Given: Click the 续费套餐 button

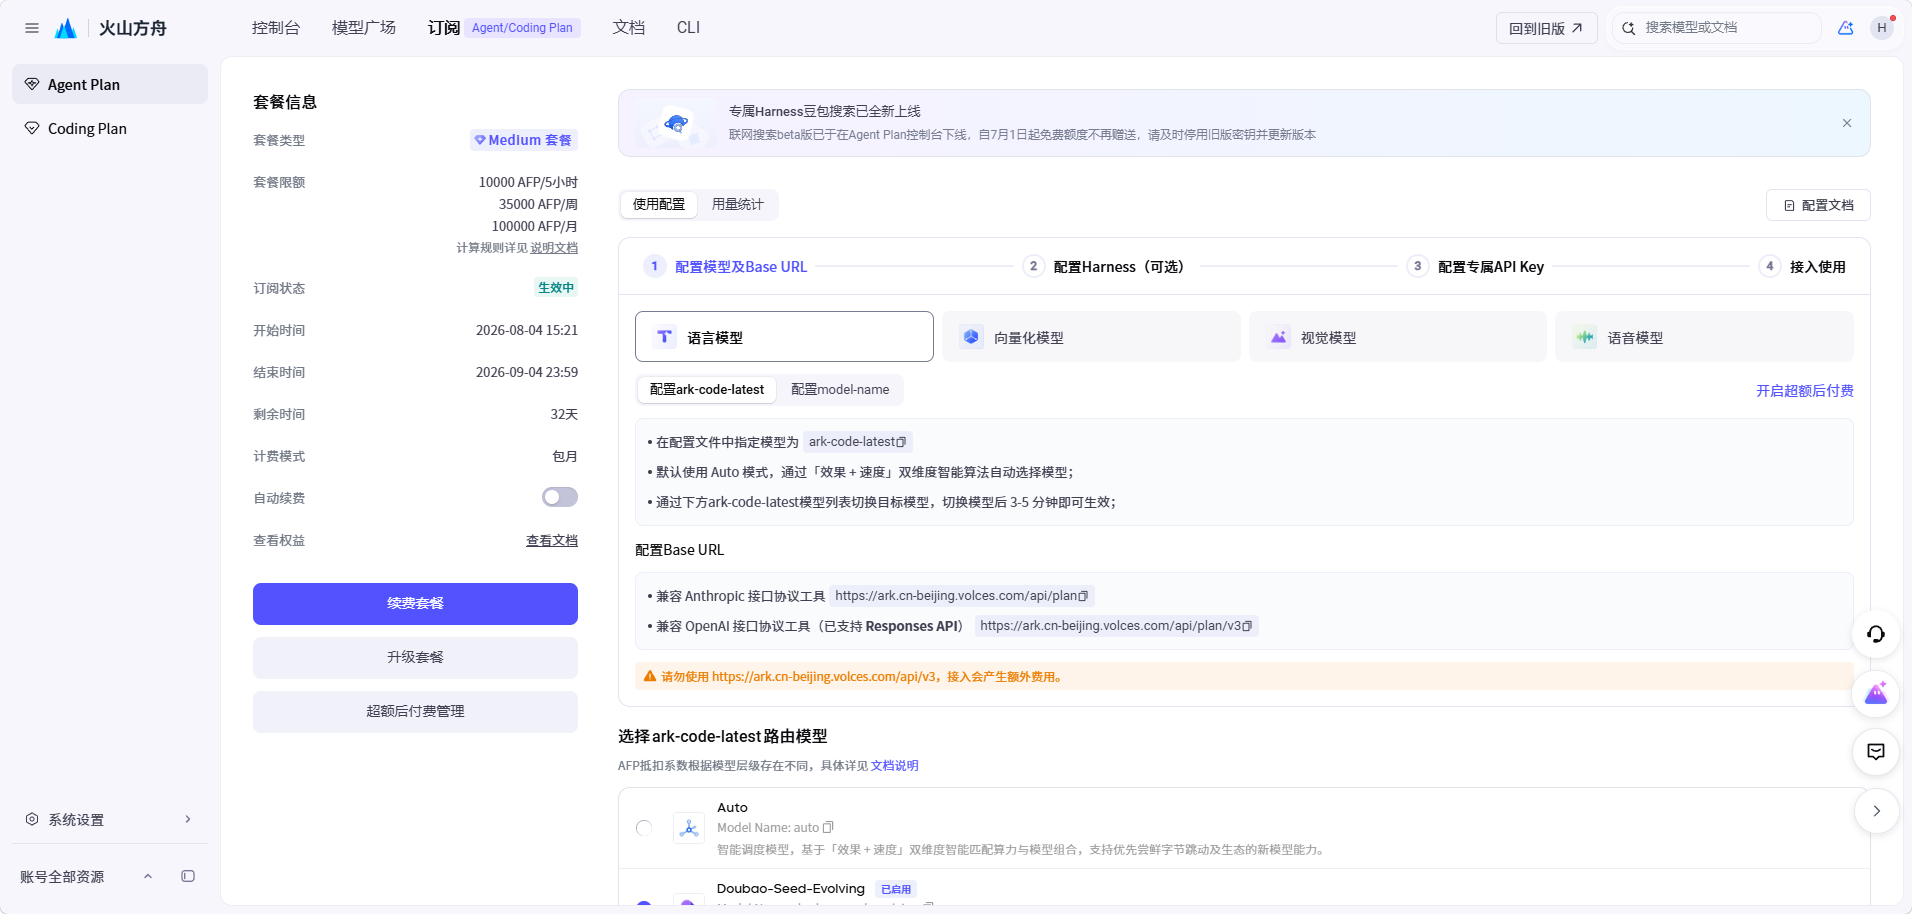Looking at the screenshot, I should click(415, 604).
